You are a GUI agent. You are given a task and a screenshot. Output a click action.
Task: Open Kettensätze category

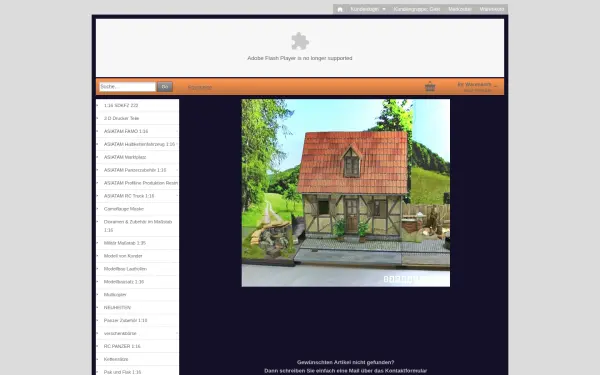tap(116, 359)
